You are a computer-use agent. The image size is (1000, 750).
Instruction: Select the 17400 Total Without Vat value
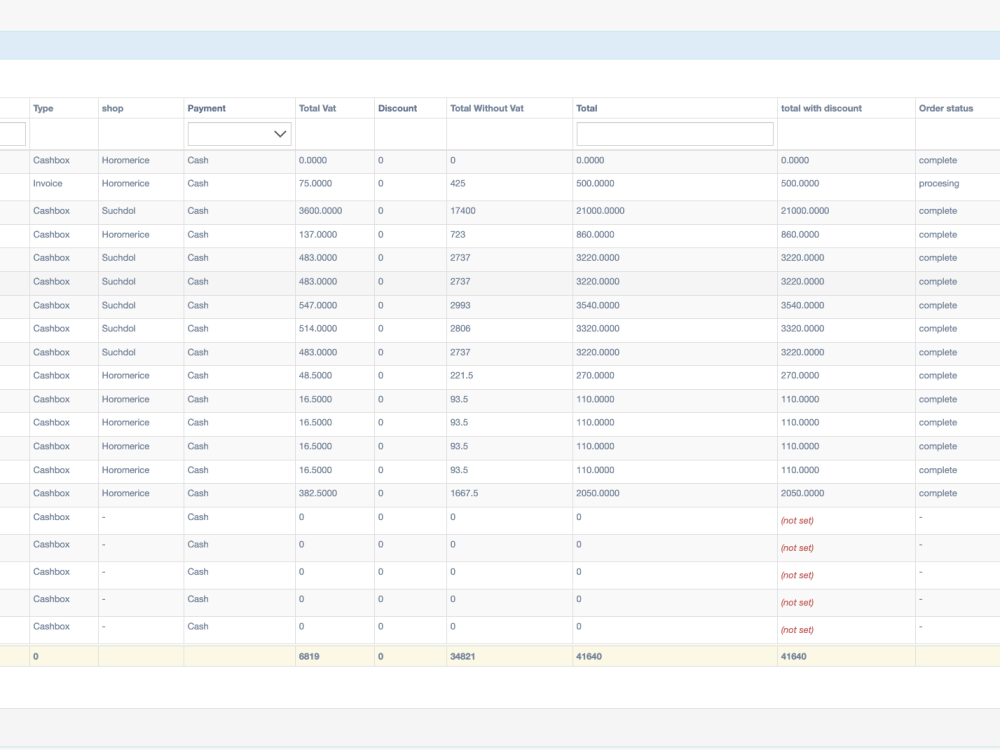(x=462, y=211)
